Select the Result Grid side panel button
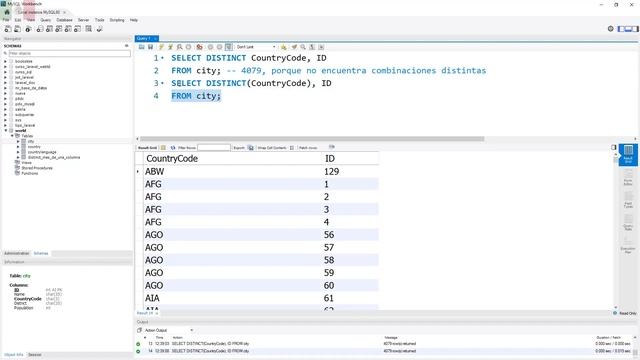 628,154
